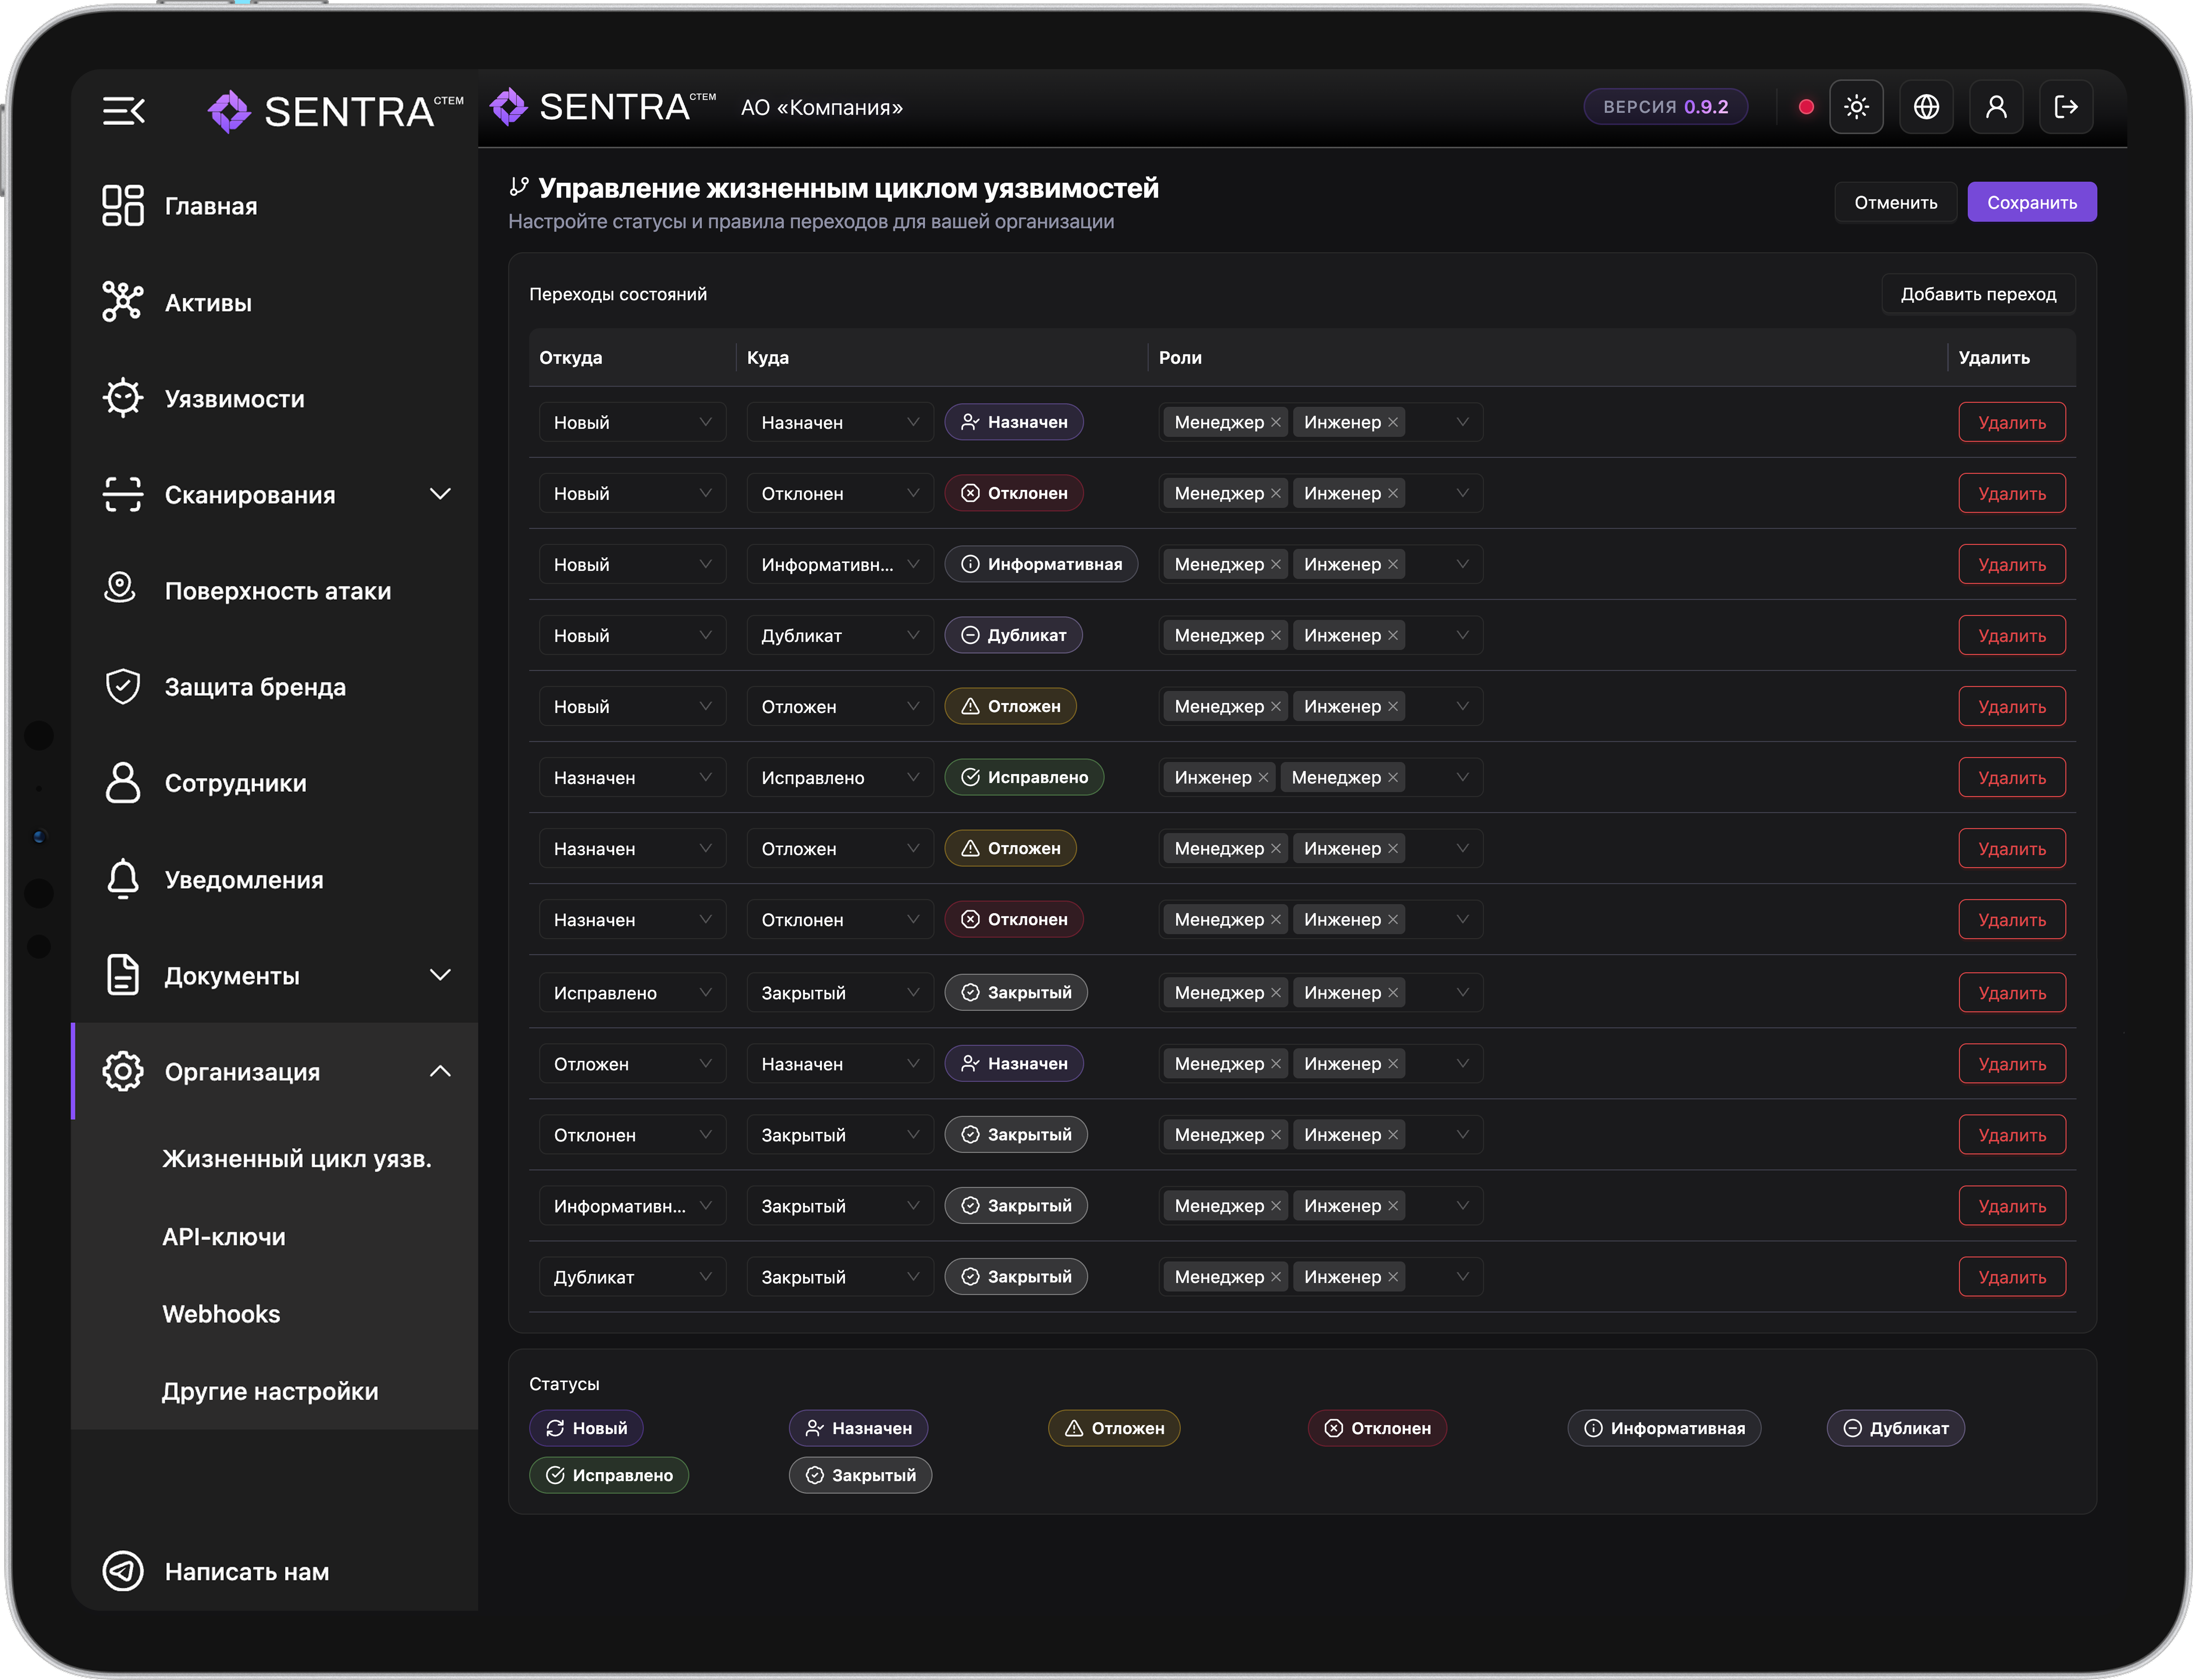Remove Менеджер from the Новый → Назначен row
The image size is (2193, 1680).
coord(1276,422)
